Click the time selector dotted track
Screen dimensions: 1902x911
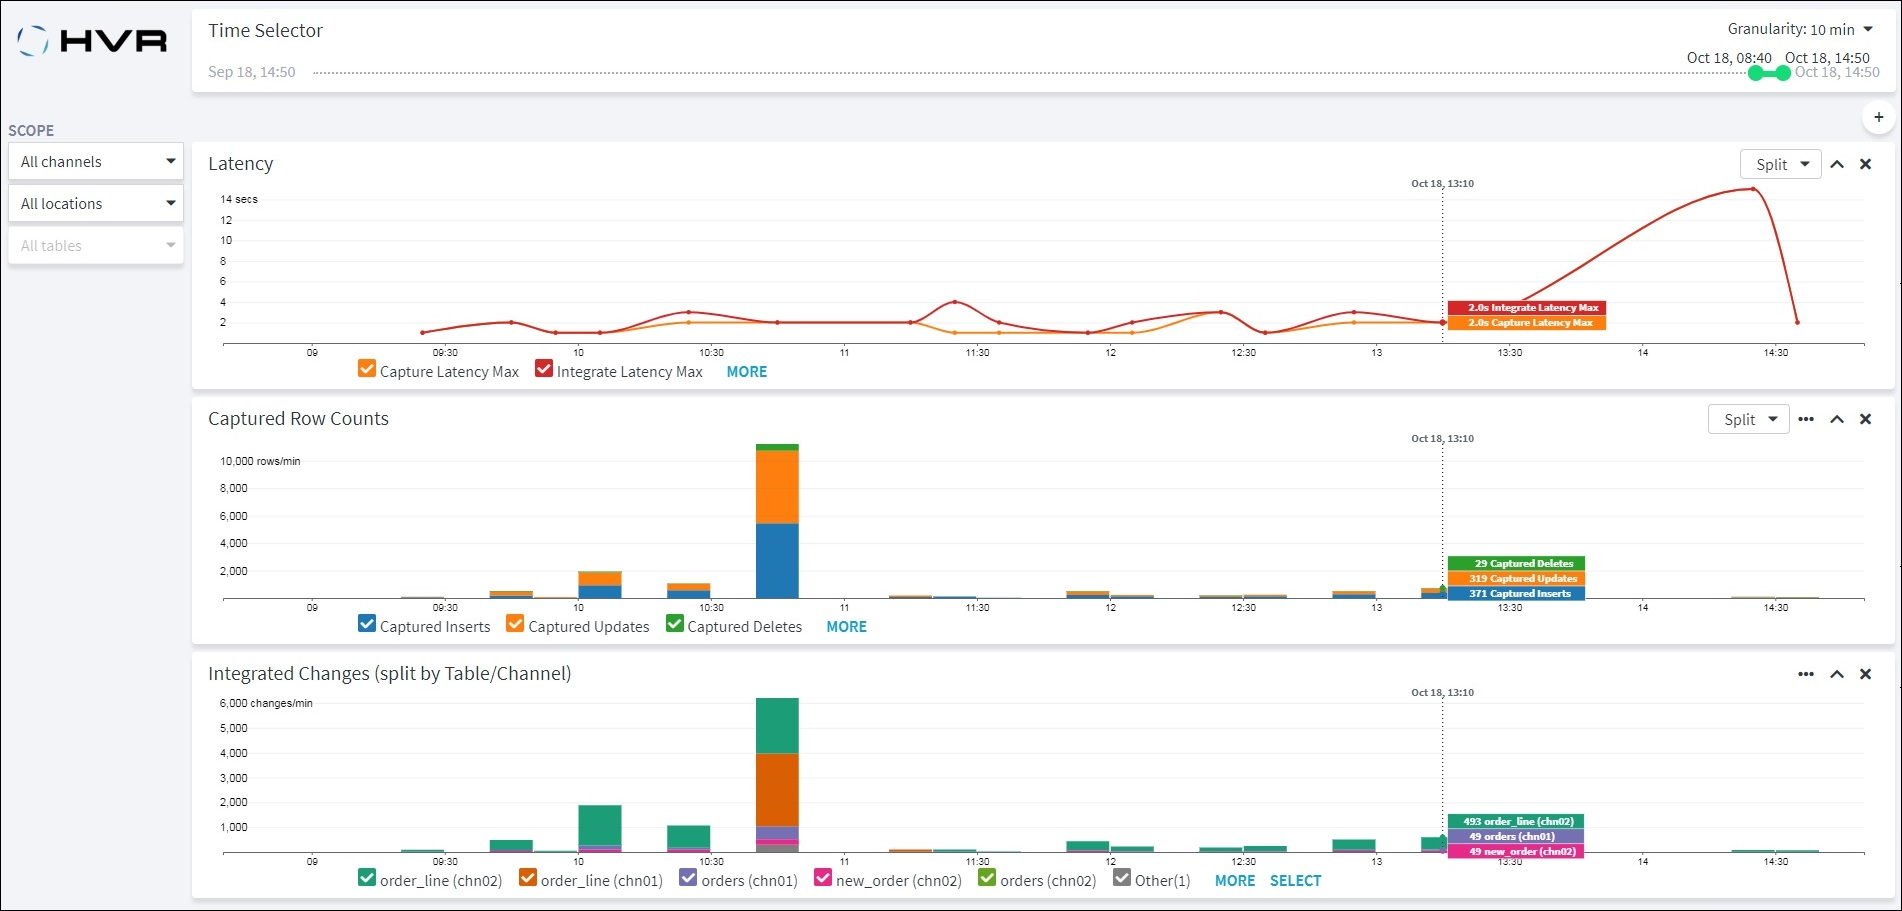[x=1030, y=73]
